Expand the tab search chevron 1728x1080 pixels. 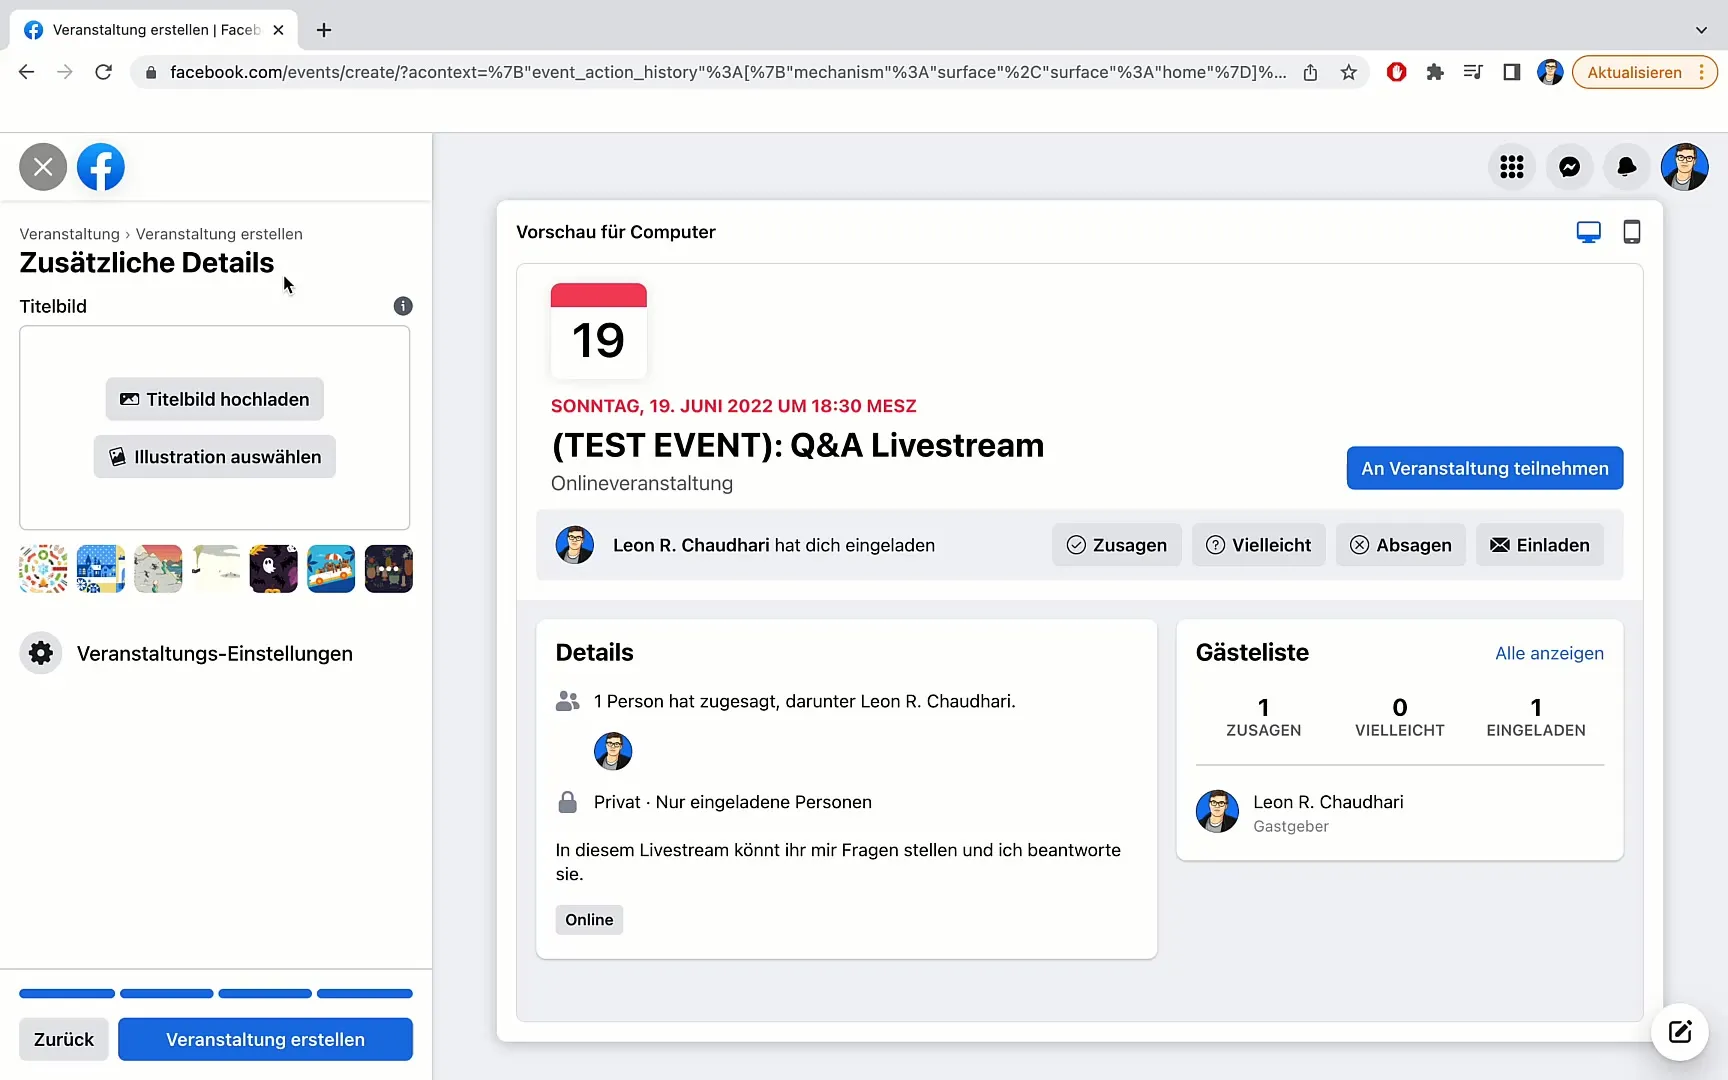pyautogui.click(x=1701, y=30)
